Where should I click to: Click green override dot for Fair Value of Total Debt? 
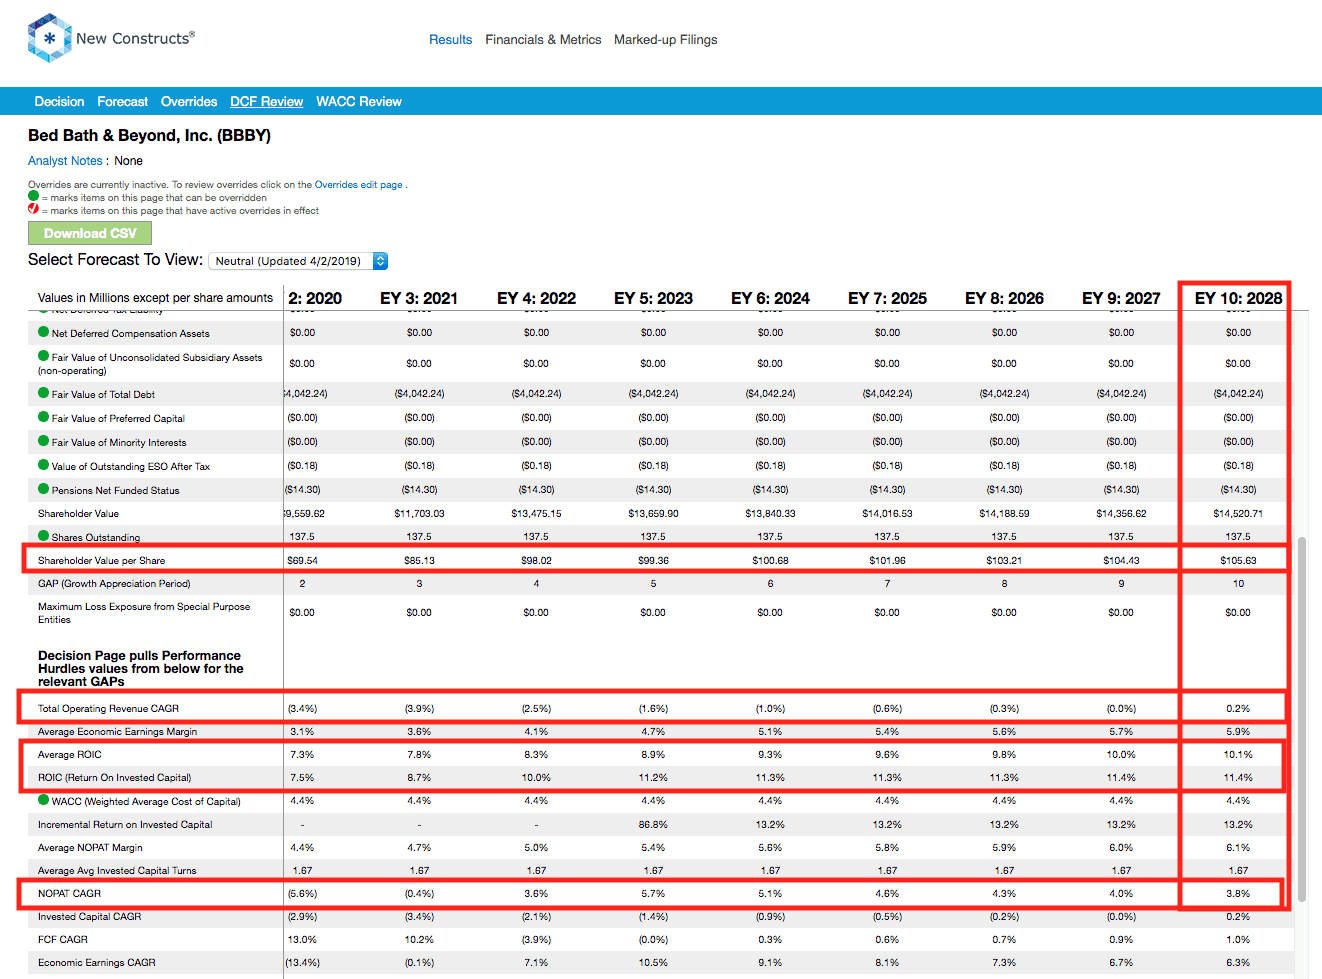[x=43, y=393]
